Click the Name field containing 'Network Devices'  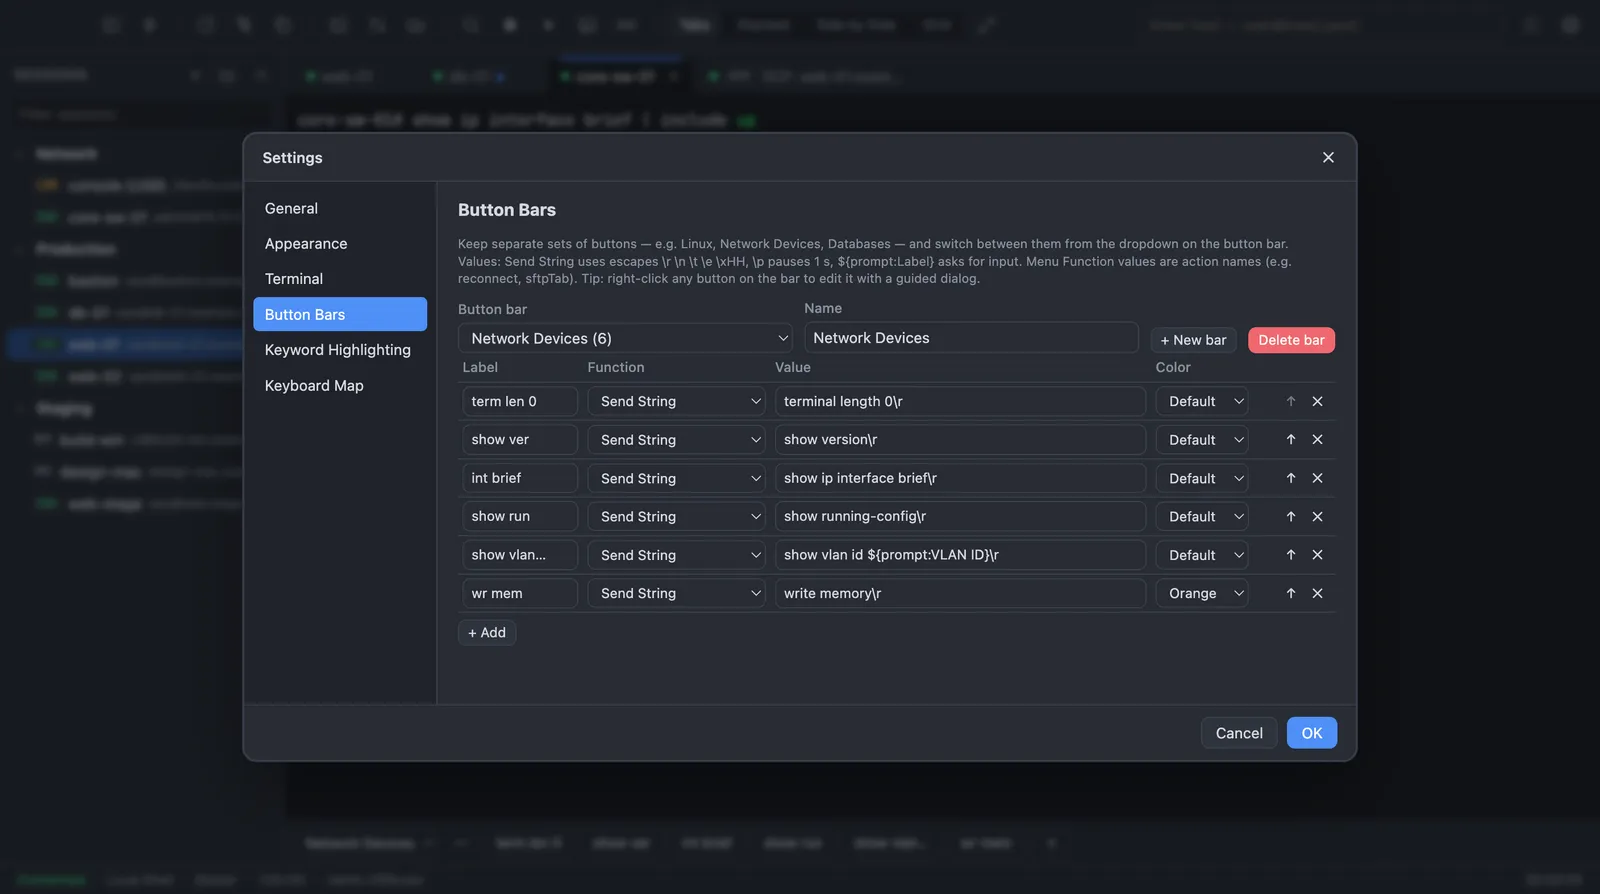971,338
